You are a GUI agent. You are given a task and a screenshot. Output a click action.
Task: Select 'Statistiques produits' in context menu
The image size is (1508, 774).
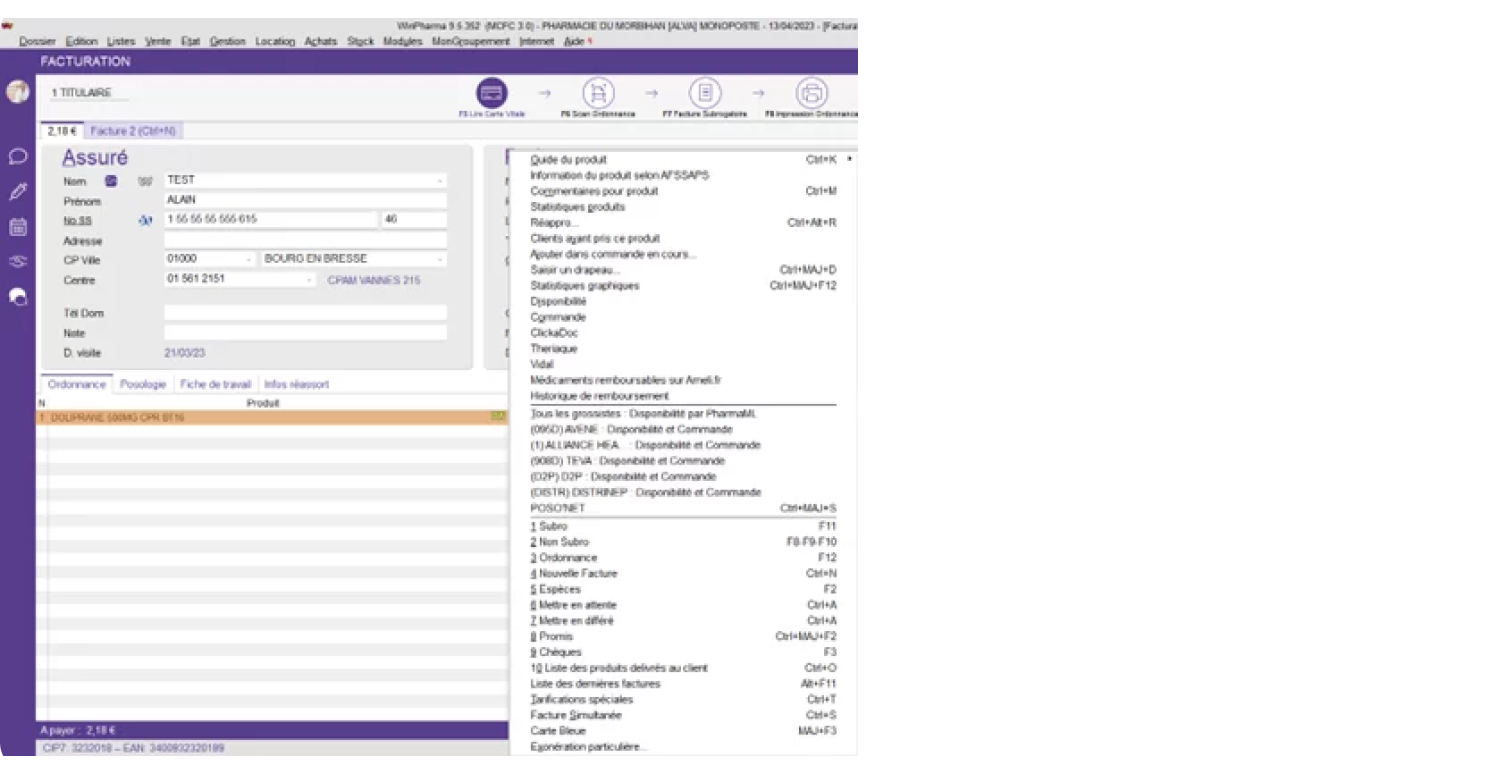point(577,207)
